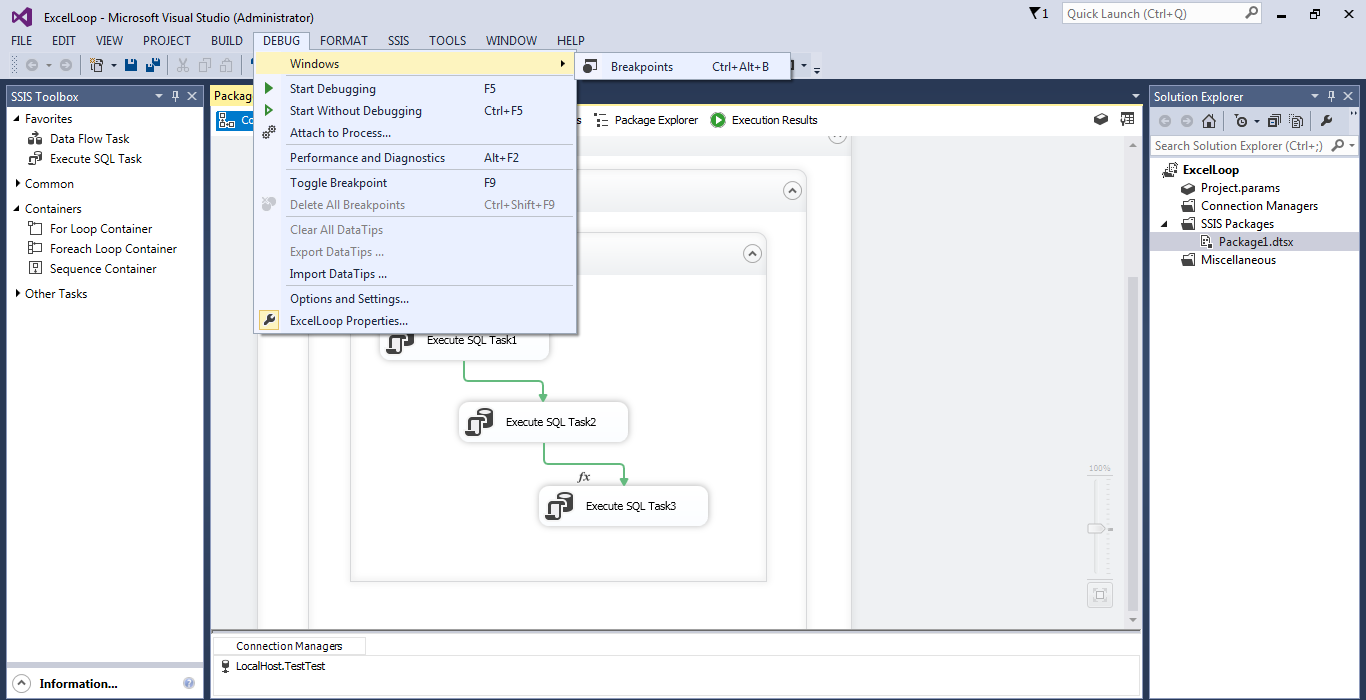1366x700 pixels.
Task: Click the Execute SQL Task2 node icon
Action: (x=480, y=422)
